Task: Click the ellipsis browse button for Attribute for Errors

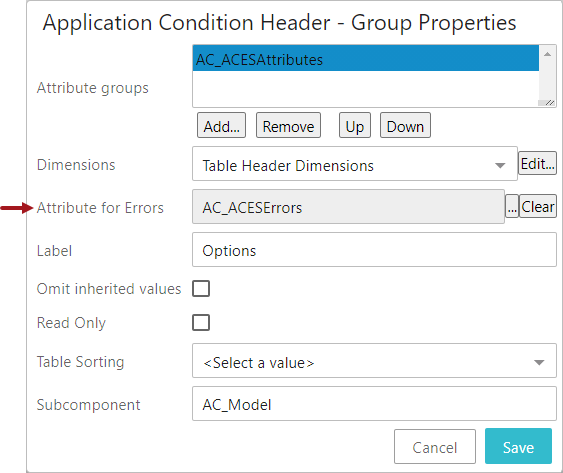Action: pyautogui.click(x=512, y=207)
